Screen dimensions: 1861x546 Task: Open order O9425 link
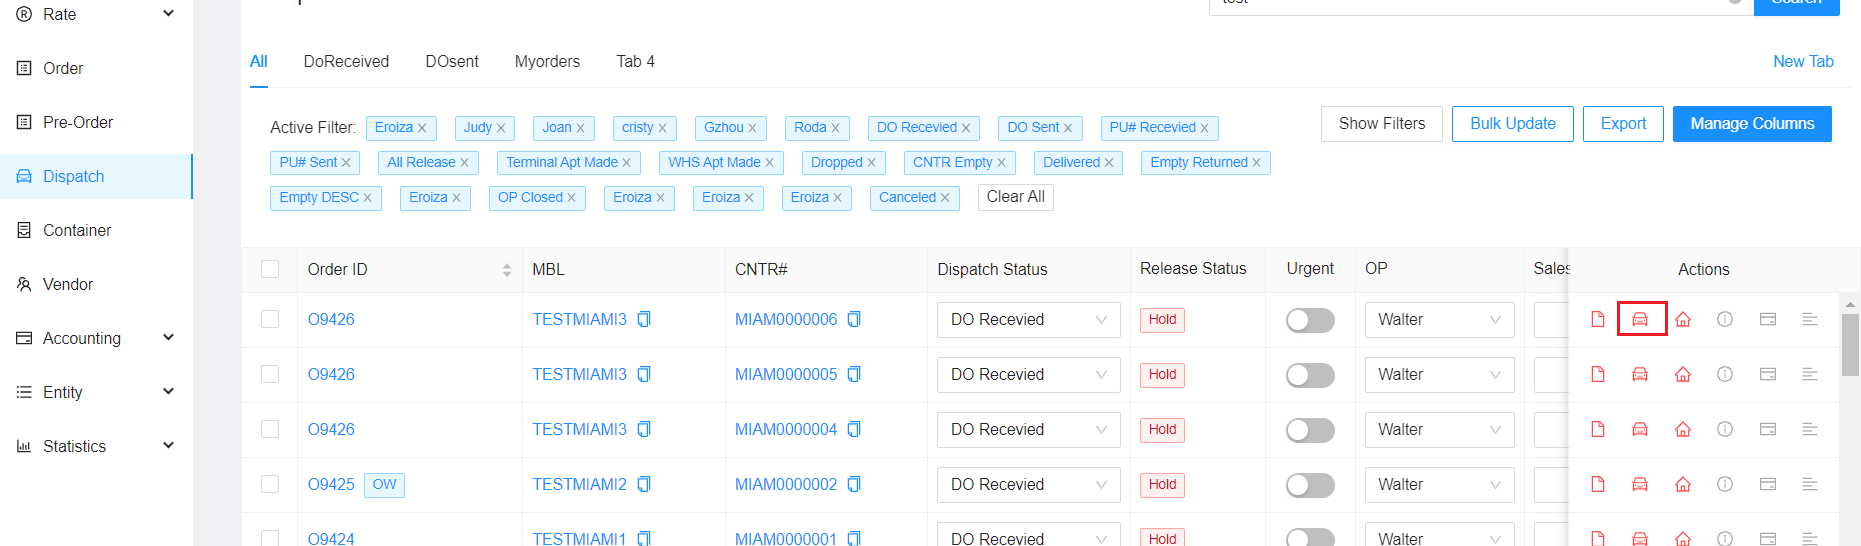tap(331, 484)
